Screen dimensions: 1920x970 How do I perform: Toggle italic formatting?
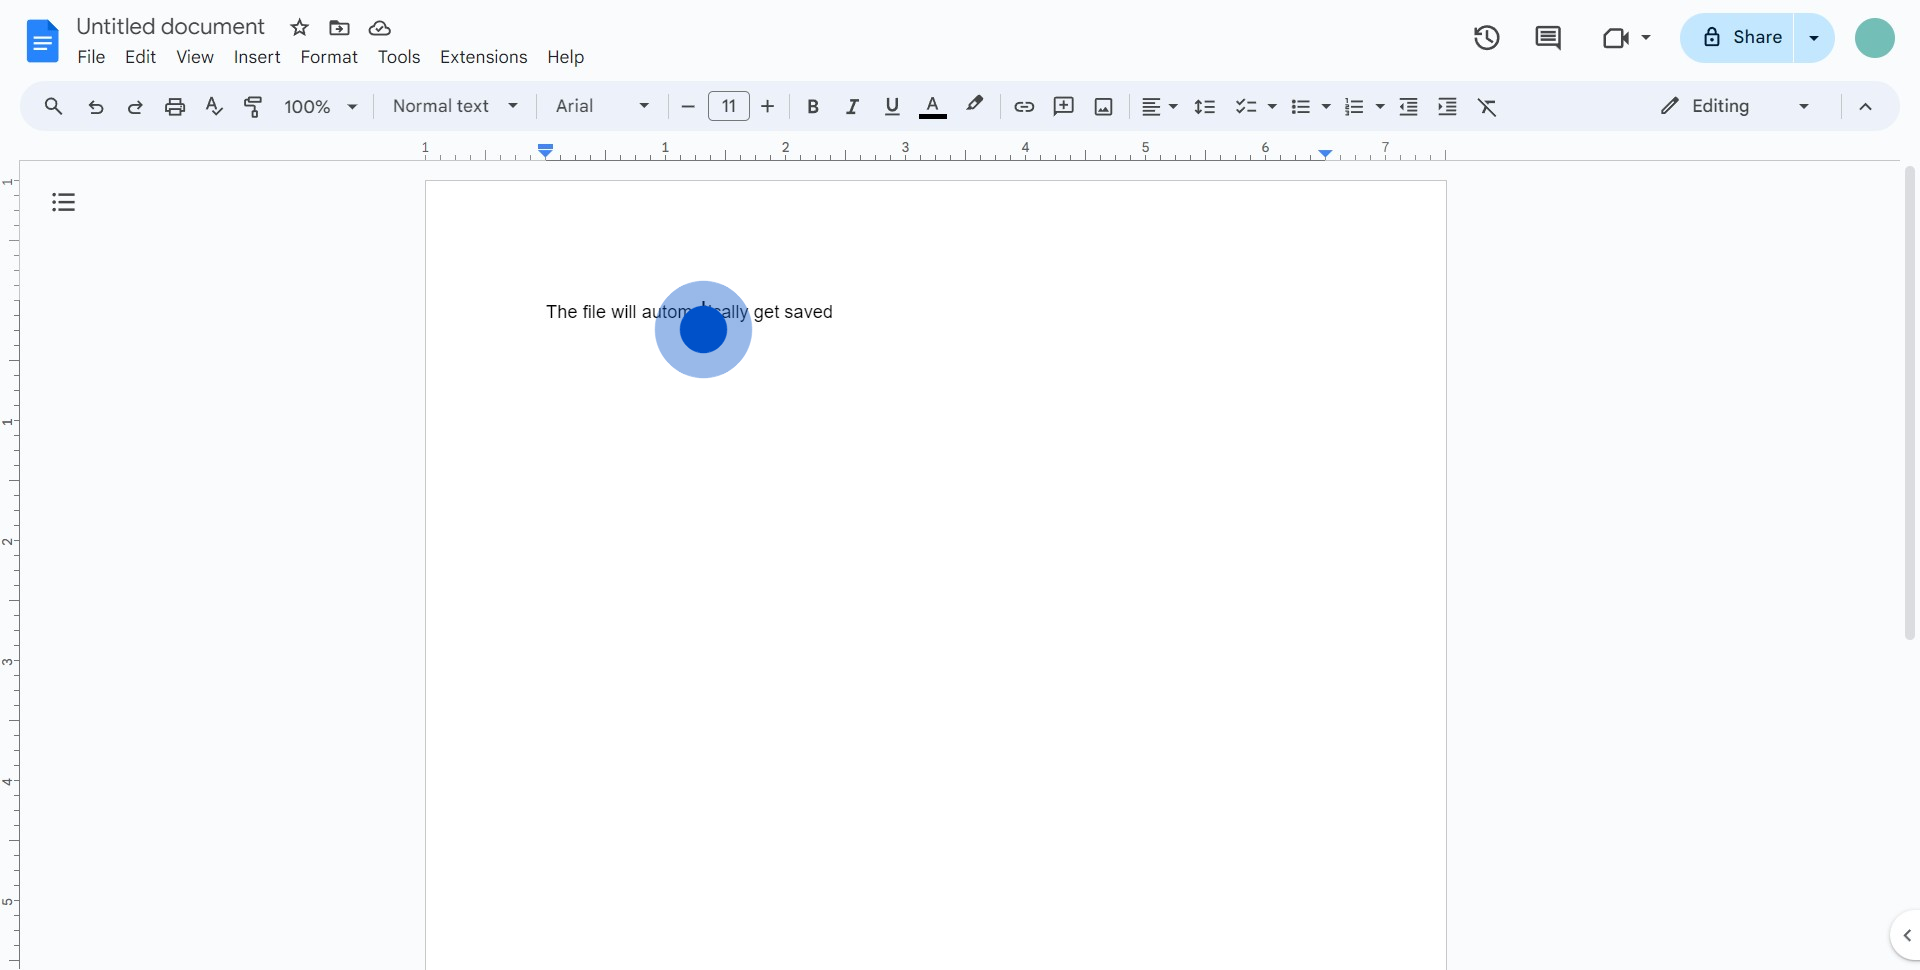point(852,107)
